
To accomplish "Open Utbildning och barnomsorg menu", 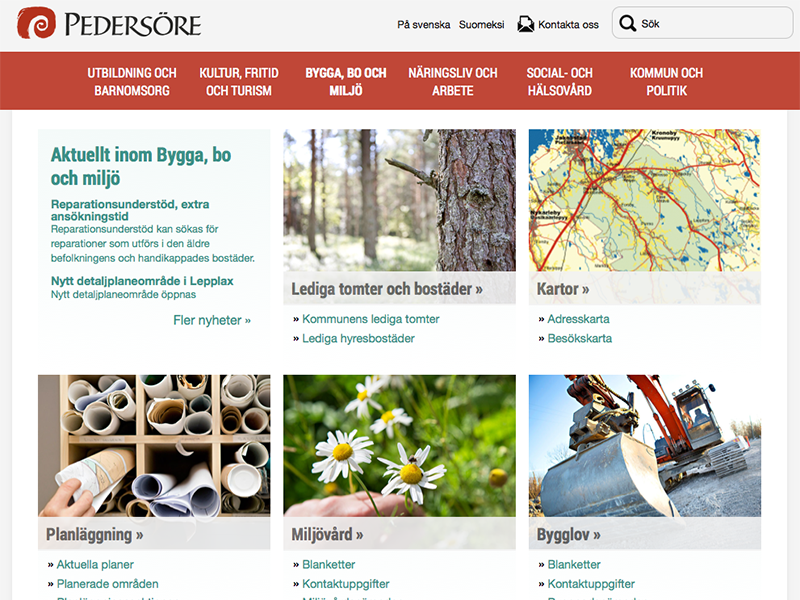I will point(132,82).
